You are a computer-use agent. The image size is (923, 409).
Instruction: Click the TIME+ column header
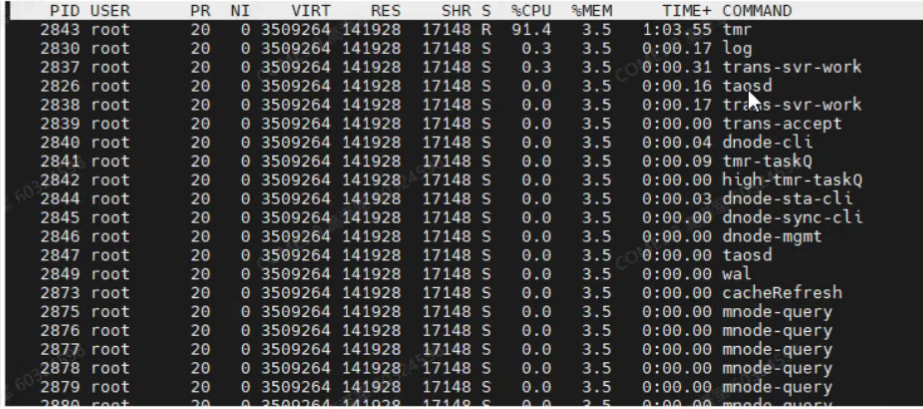coord(679,11)
